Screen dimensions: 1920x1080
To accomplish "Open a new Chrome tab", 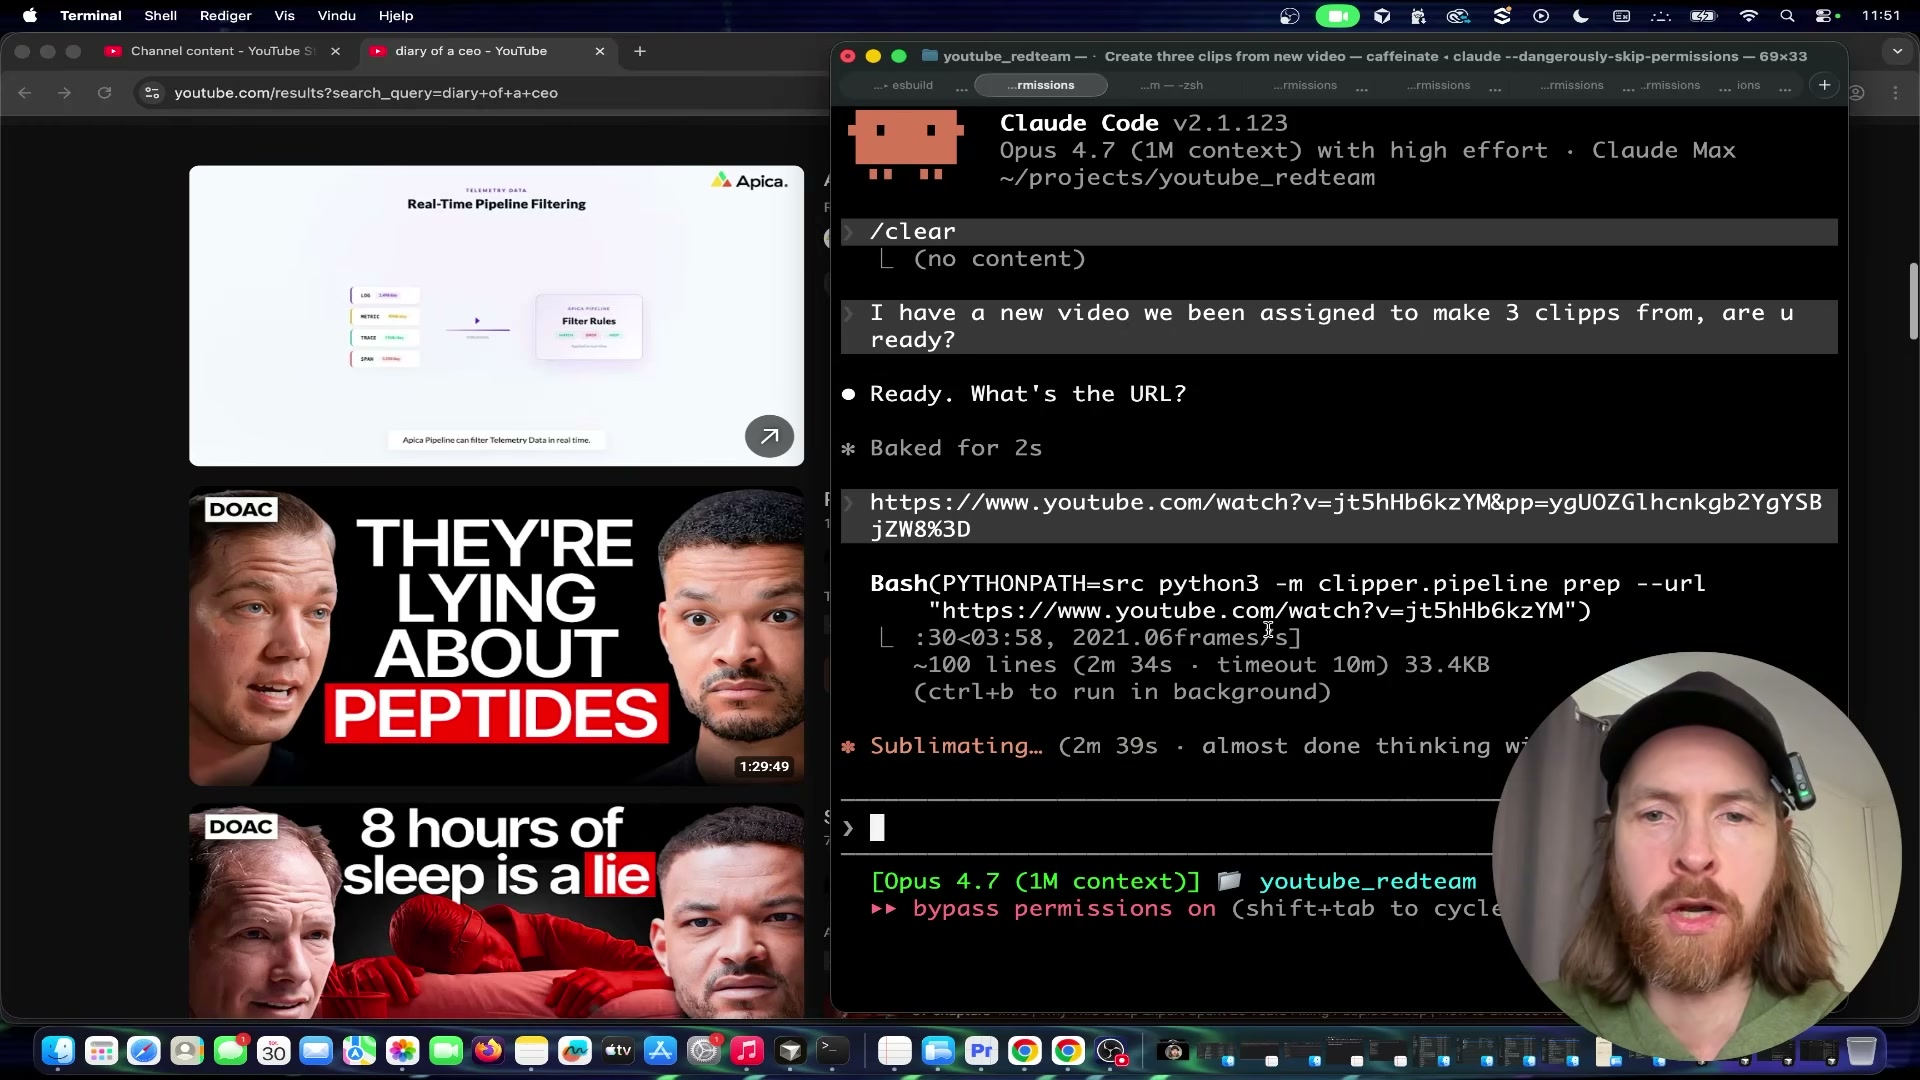I will pyautogui.click(x=640, y=51).
